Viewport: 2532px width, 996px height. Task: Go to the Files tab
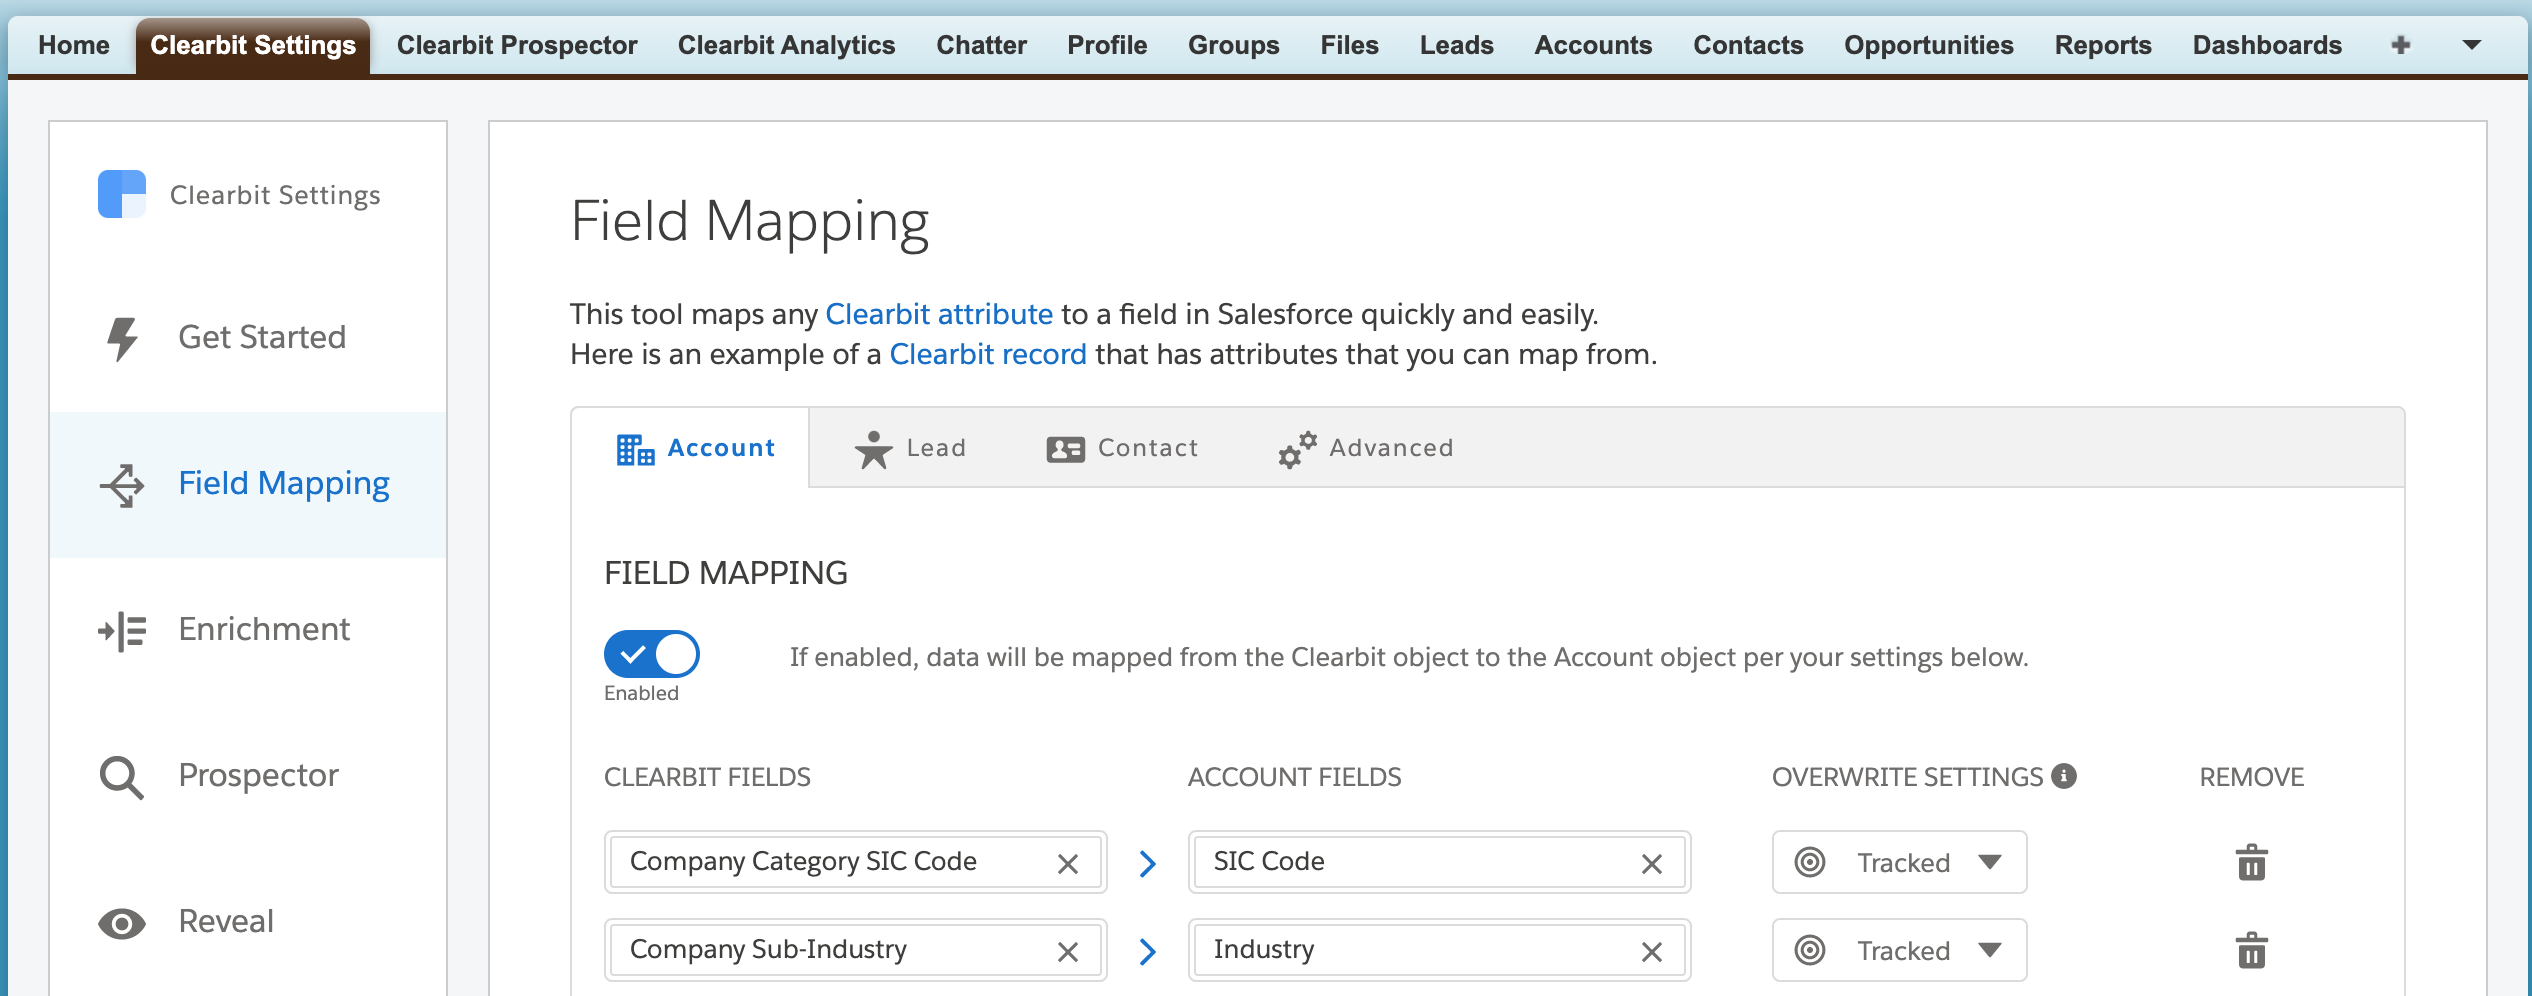[x=1349, y=45]
